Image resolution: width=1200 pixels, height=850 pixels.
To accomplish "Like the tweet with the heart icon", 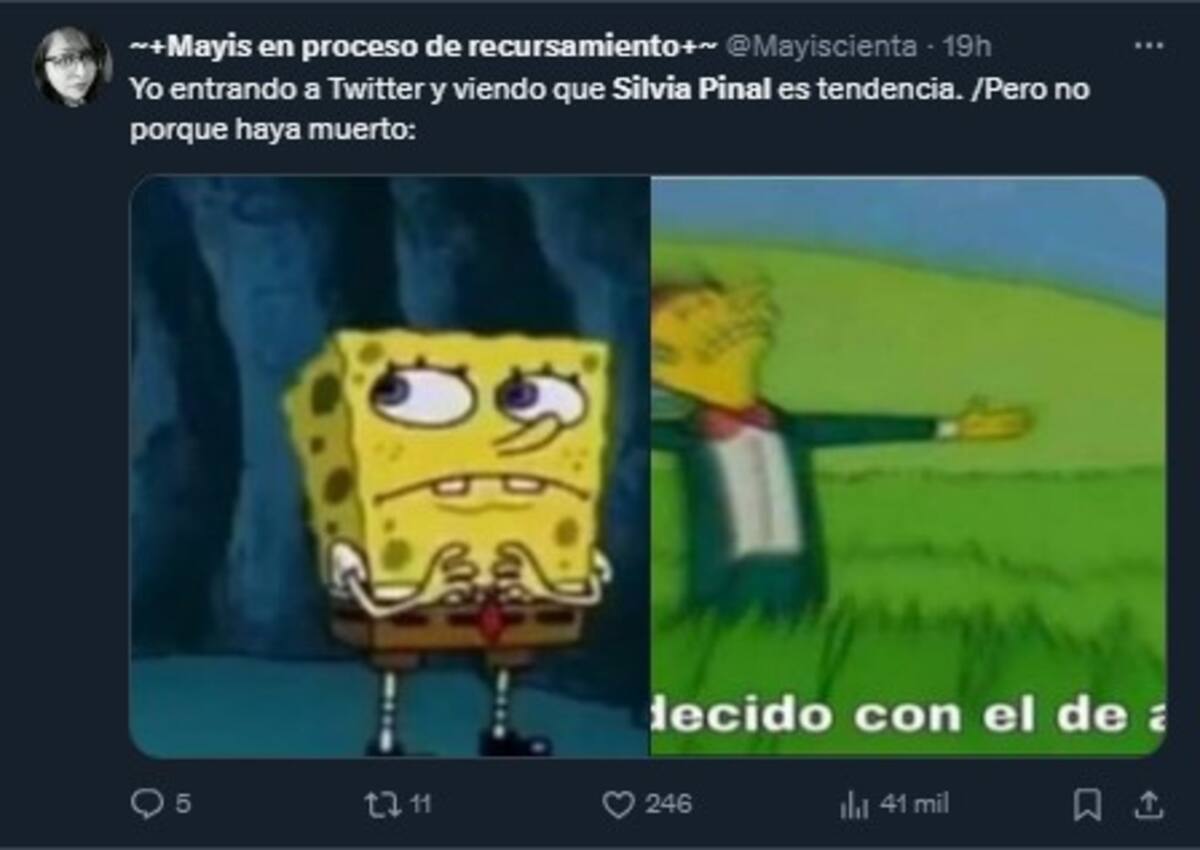I will [618, 804].
